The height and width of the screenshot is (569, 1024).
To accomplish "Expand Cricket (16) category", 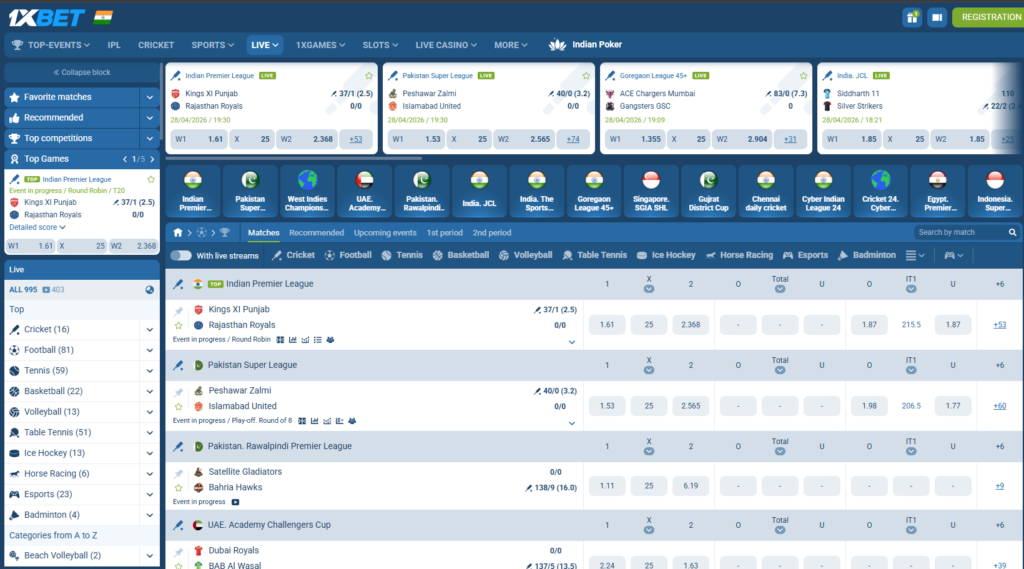I will click(x=150, y=330).
